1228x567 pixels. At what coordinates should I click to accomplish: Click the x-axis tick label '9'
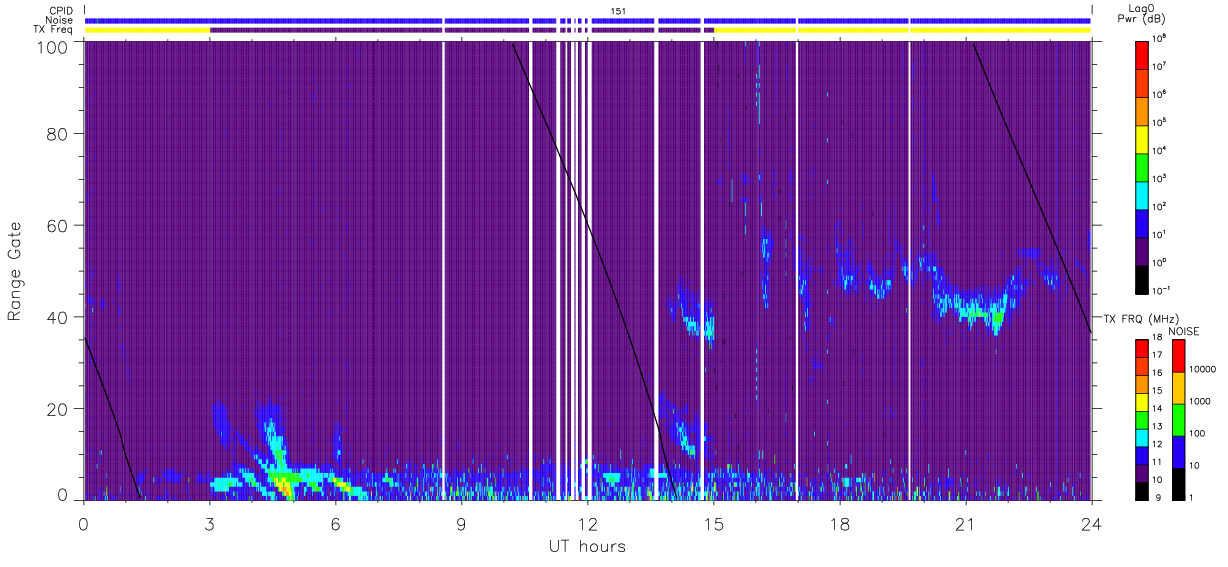click(x=462, y=523)
